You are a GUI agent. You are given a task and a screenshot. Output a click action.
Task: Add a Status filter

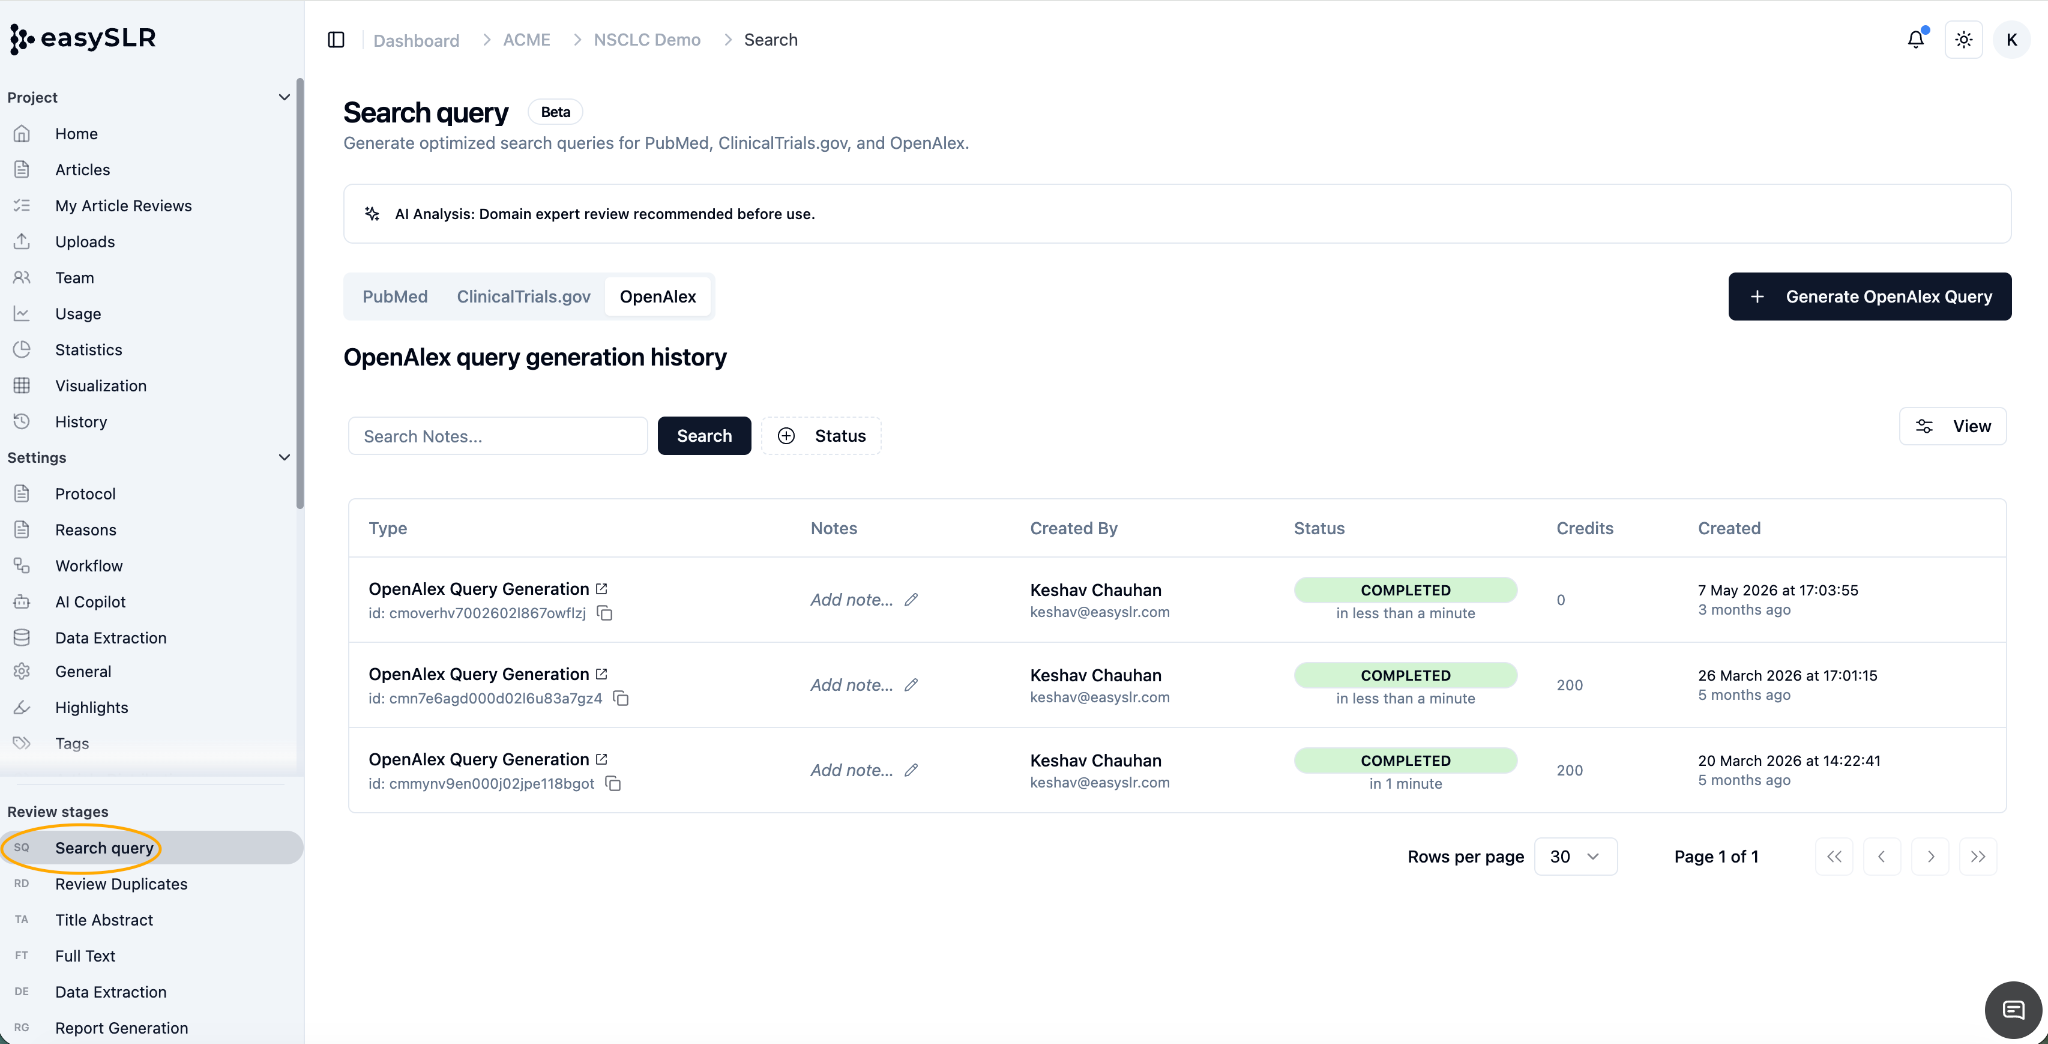coord(821,436)
